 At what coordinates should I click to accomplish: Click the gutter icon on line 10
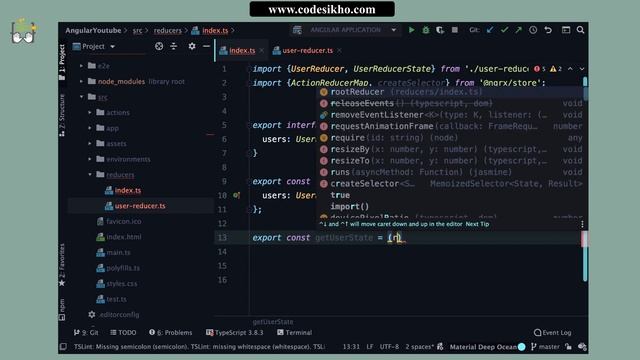click(x=236, y=195)
